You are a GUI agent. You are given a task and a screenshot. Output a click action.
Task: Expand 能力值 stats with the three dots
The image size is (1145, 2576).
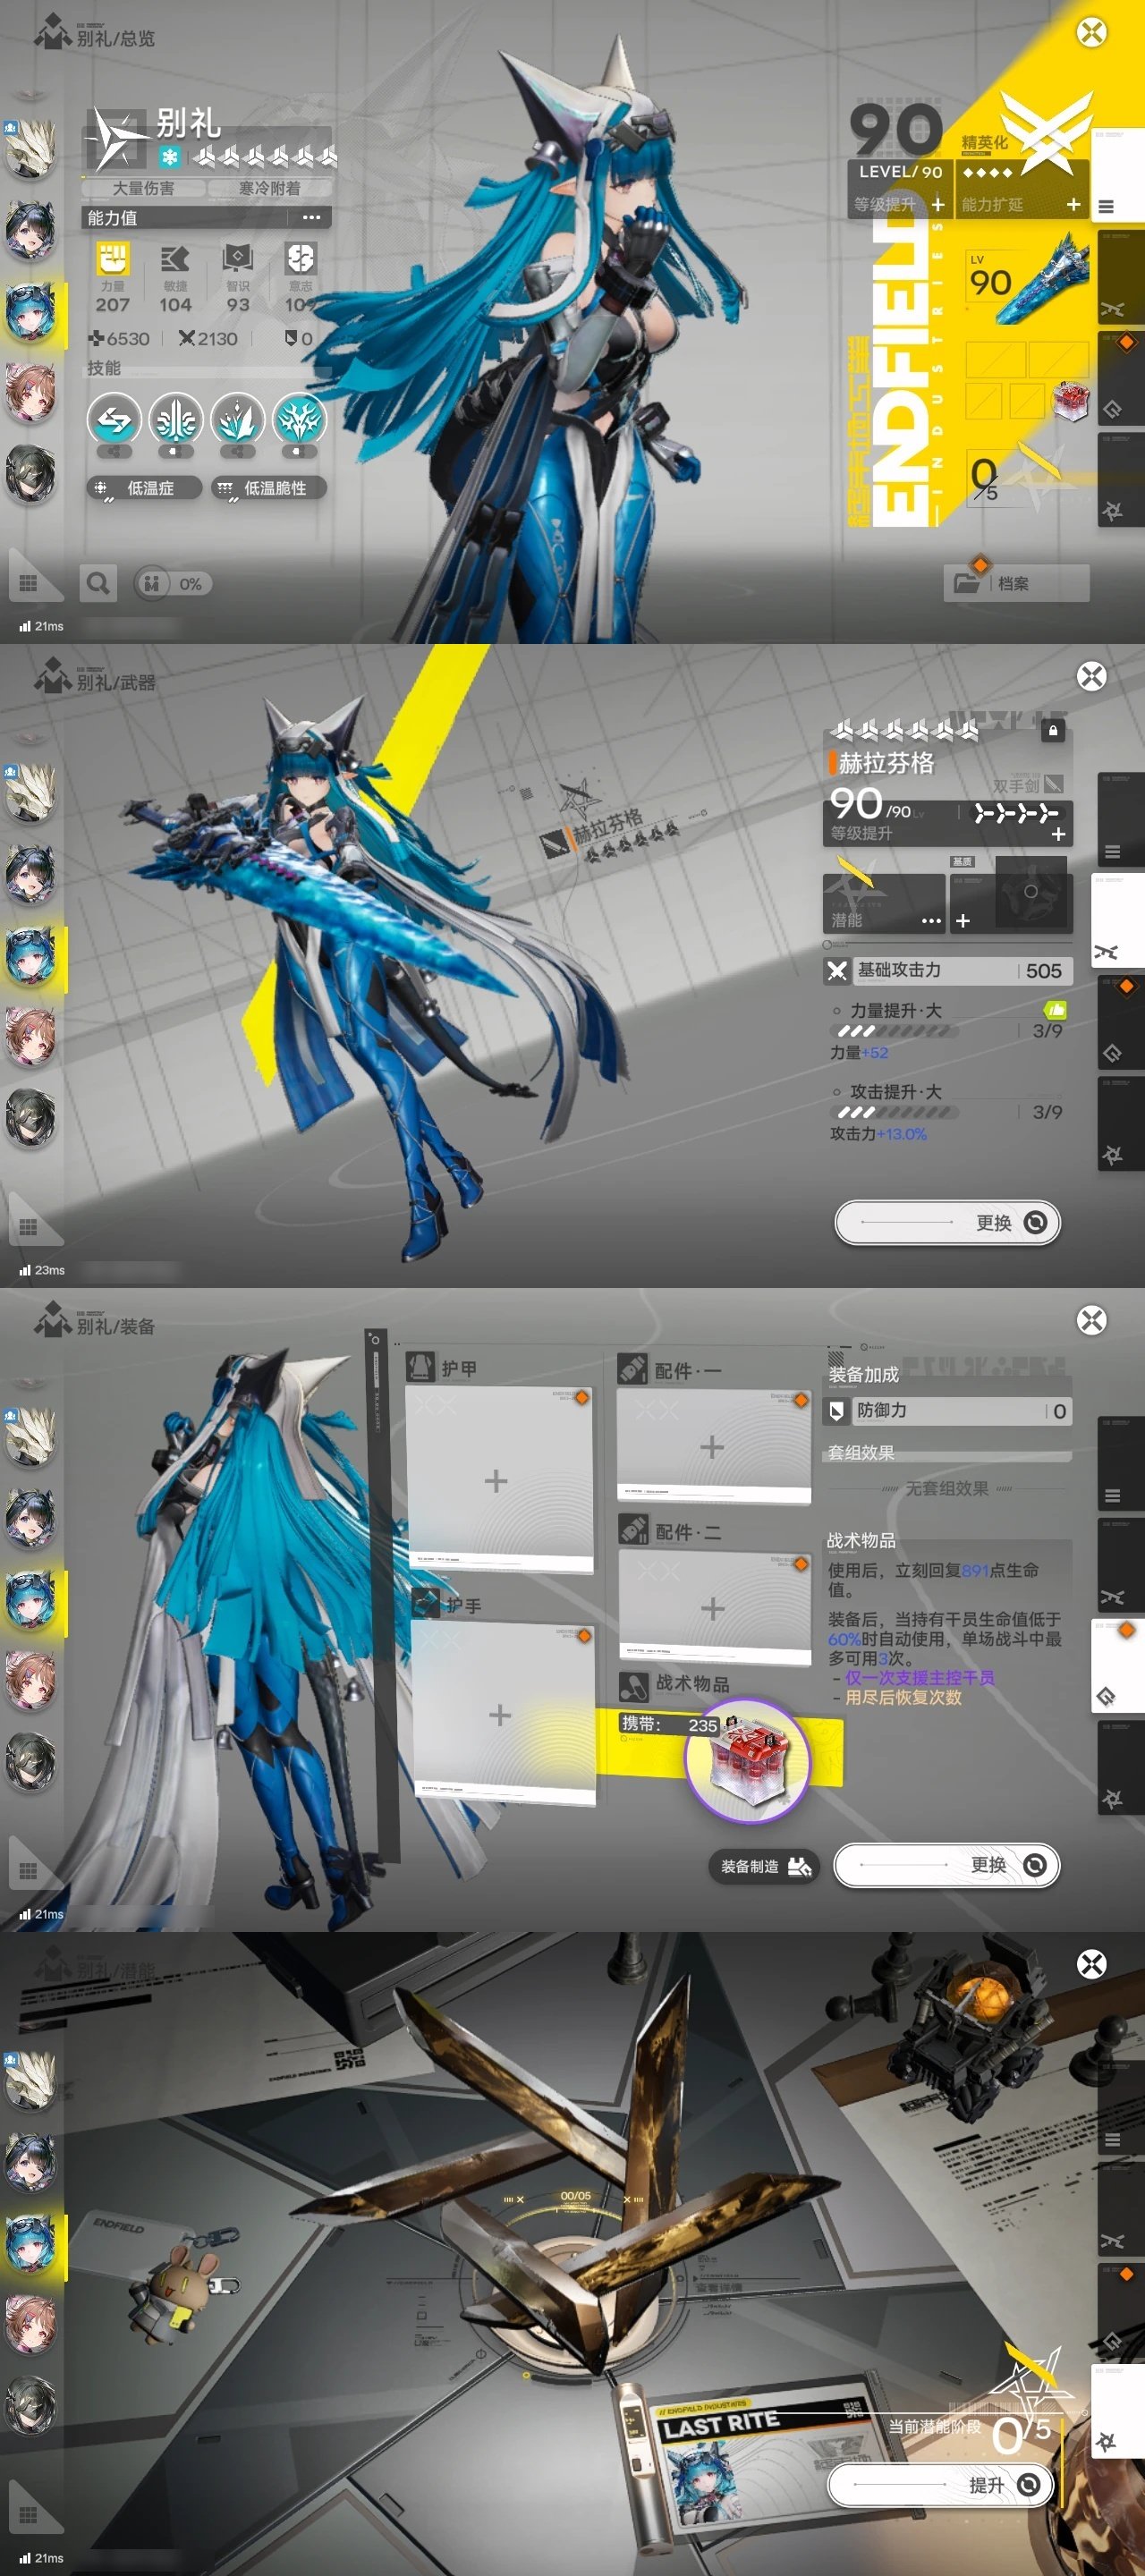coord(311,217)
